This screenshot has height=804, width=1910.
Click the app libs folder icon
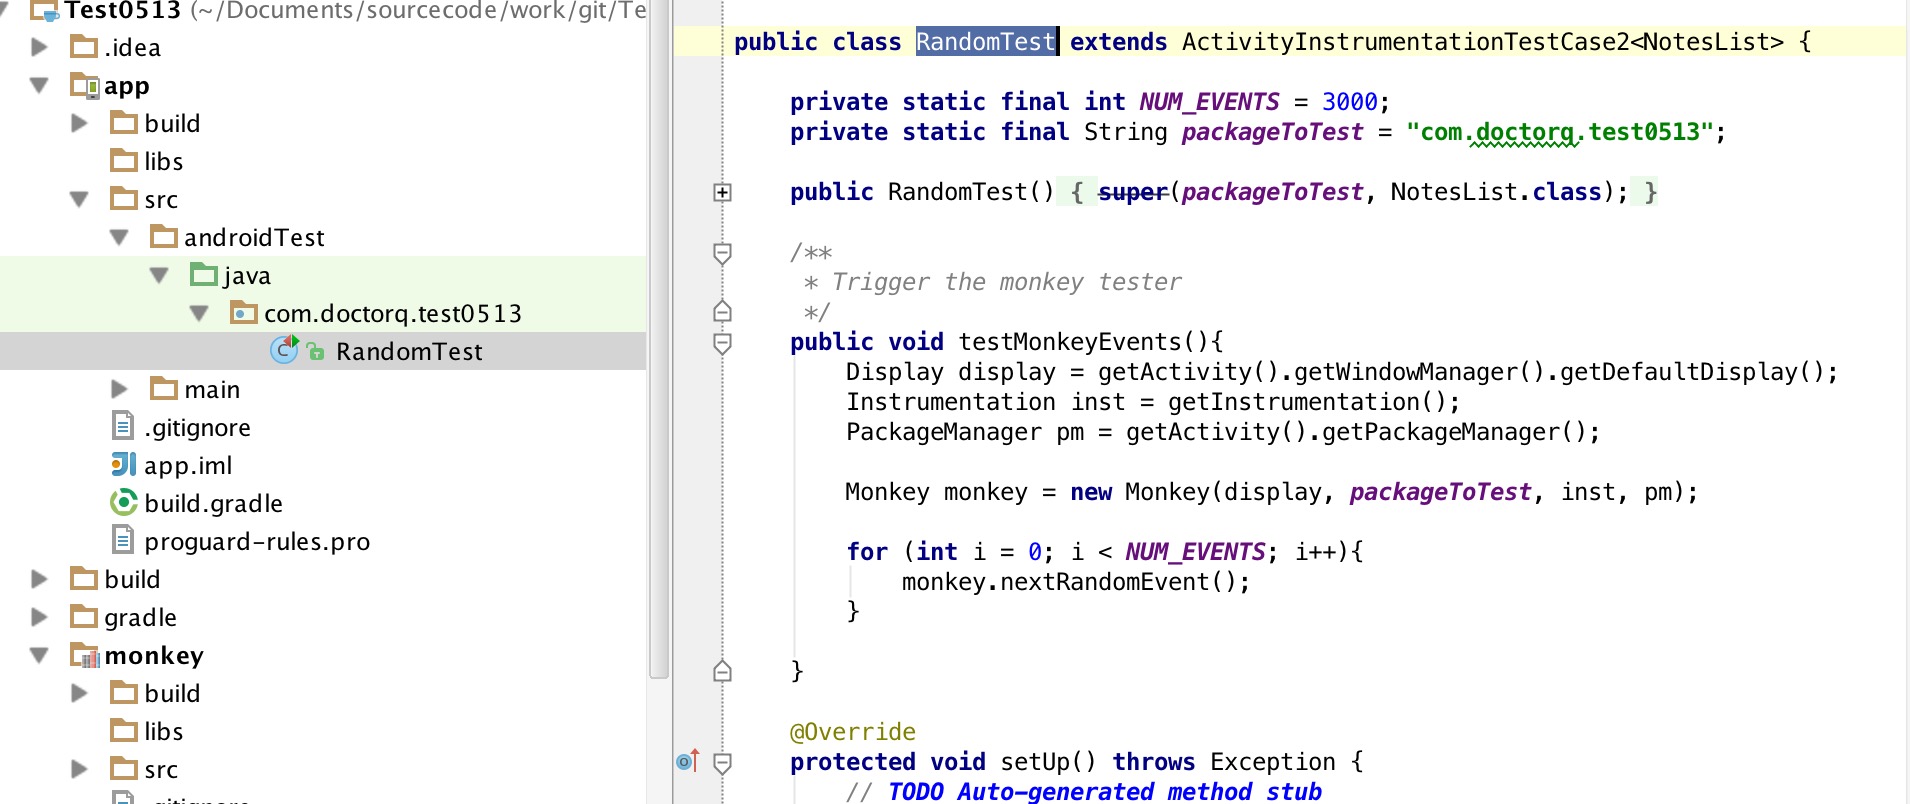click(x=124, y=161)
